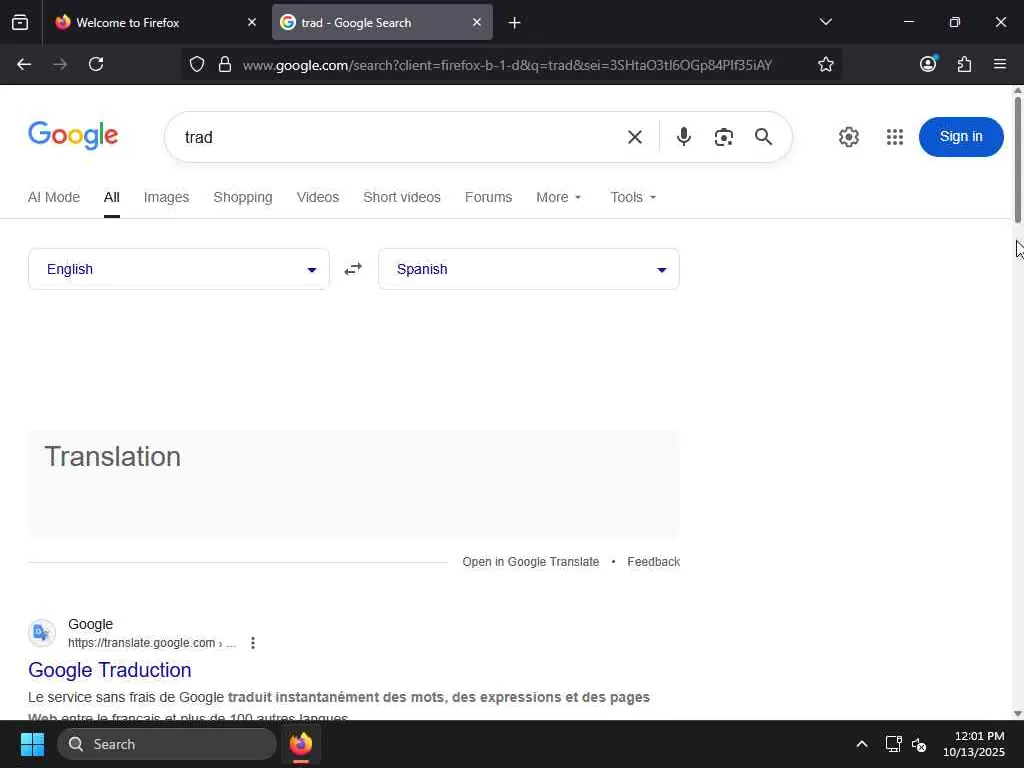Switch to Images tab
1024x768 pixels.
click(167, 197)
